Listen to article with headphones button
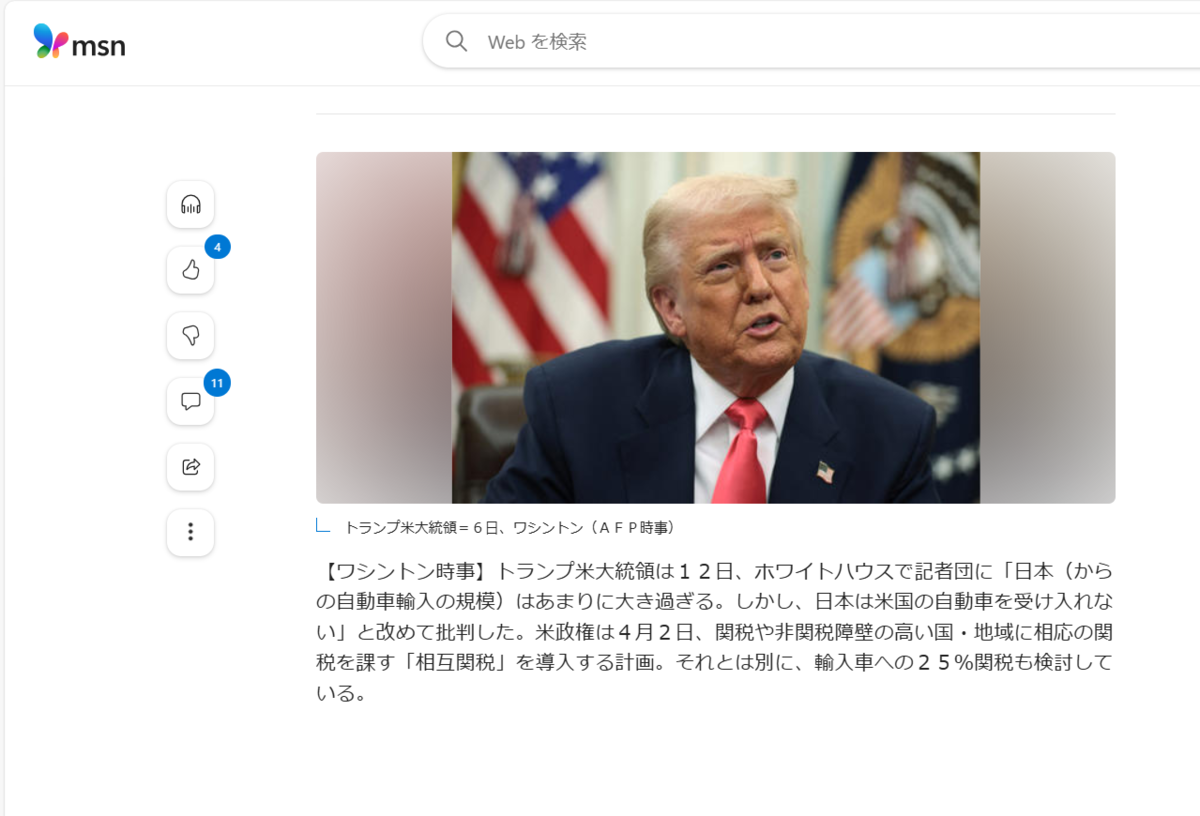The height and width of the screenshot is (816, 1200). [190, 205]
